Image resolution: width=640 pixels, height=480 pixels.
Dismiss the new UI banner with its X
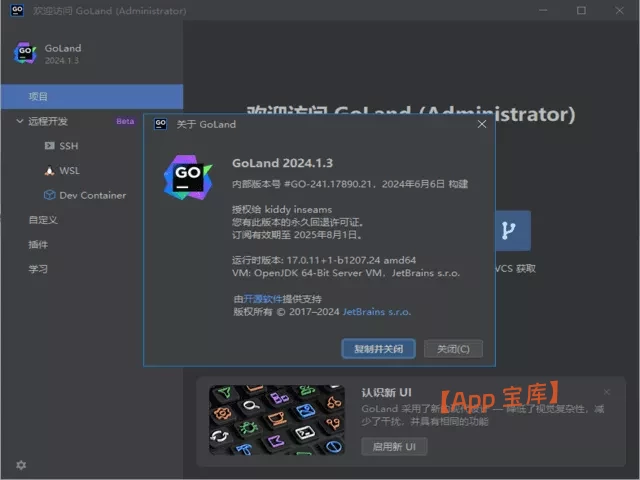coord(607,392)
